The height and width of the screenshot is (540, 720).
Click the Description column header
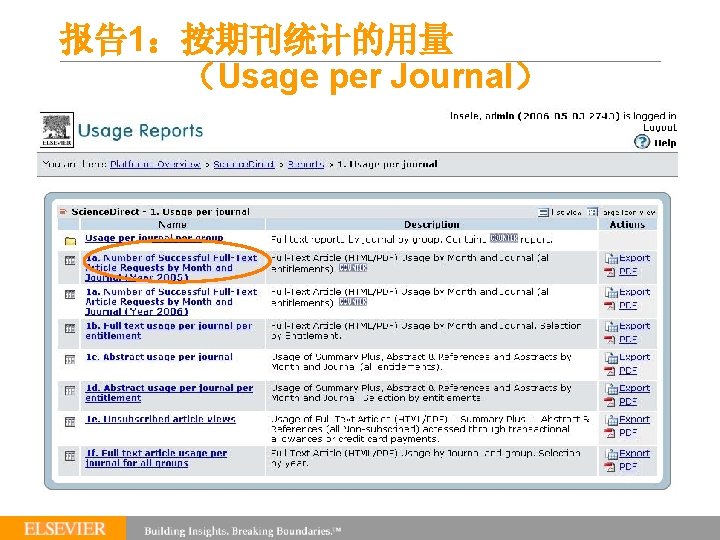coord(432,225)
